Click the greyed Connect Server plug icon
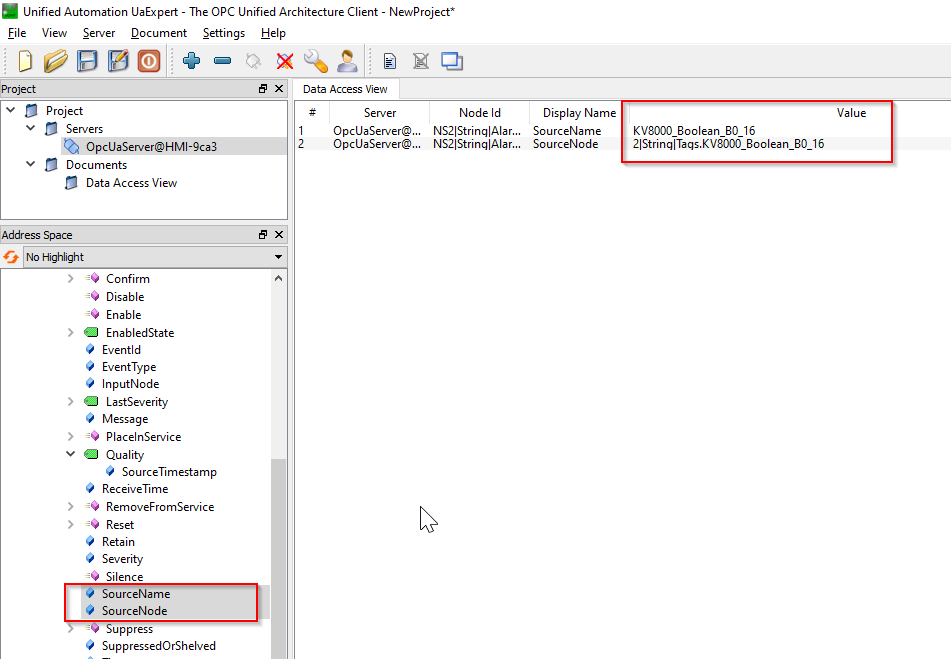The width and height of the screenshot is (951, 659). coord(254,61)
